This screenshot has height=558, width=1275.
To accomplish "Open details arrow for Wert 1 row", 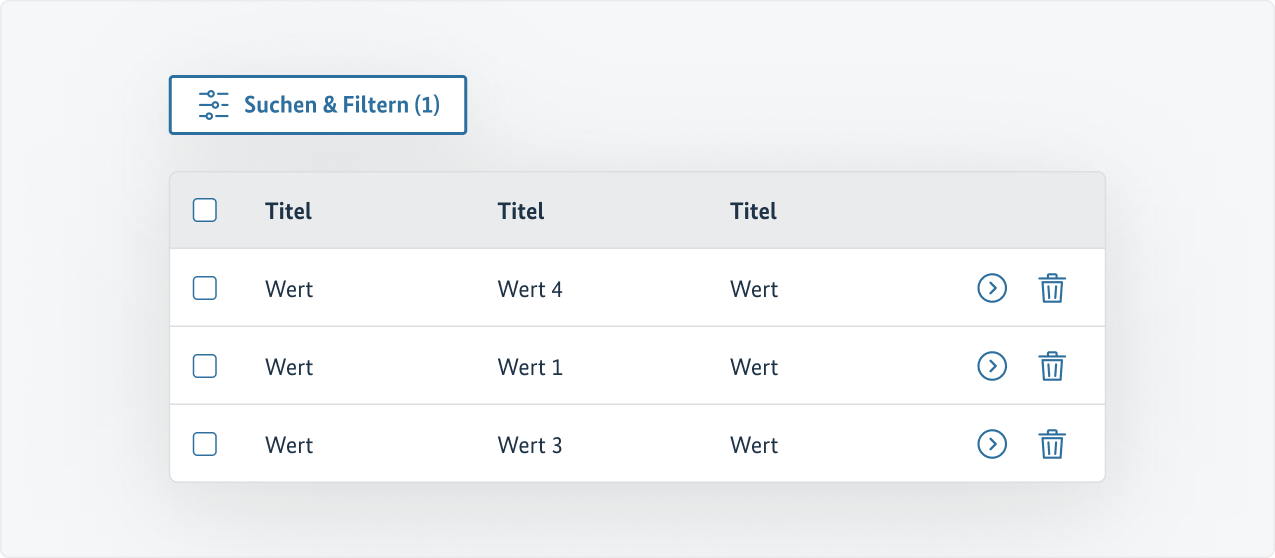I will [991, 366].
